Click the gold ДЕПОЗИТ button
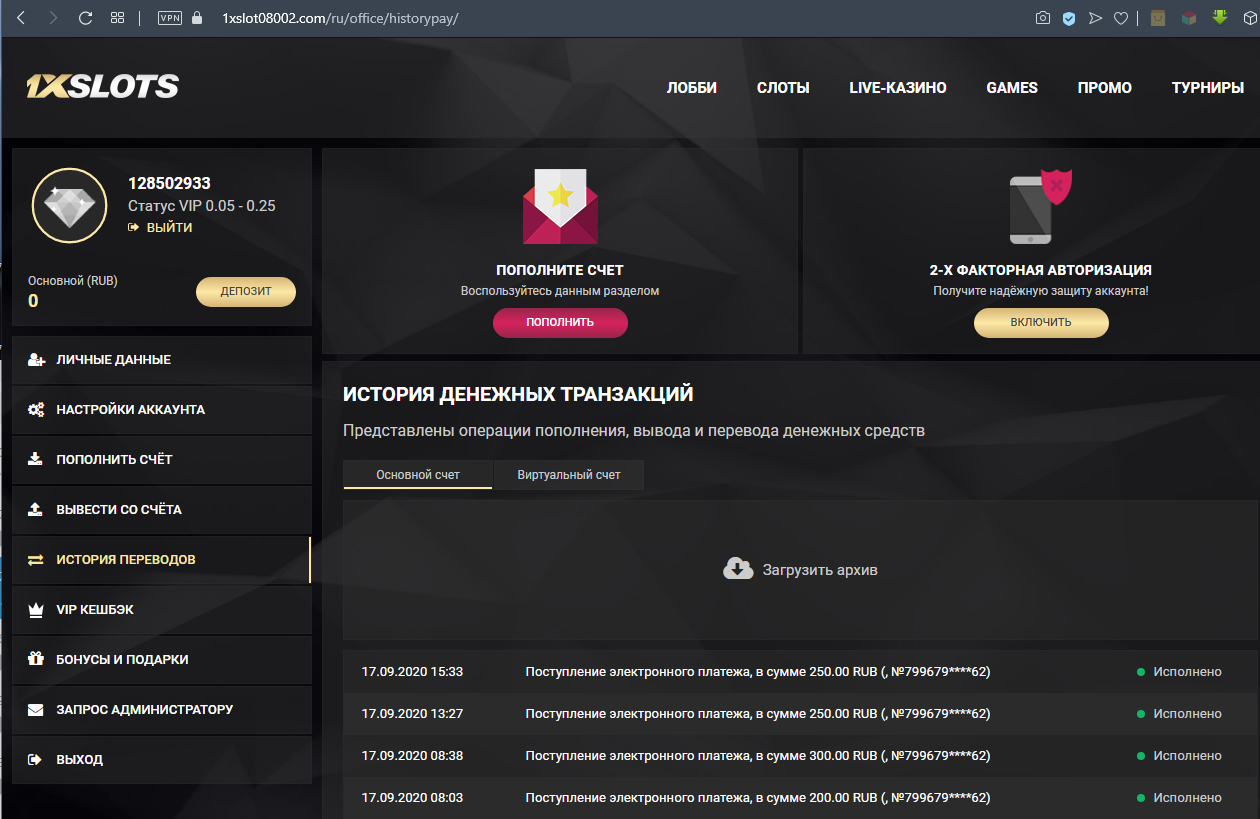Viewport: 1260px width, 819px height. (x=245, y=292)
